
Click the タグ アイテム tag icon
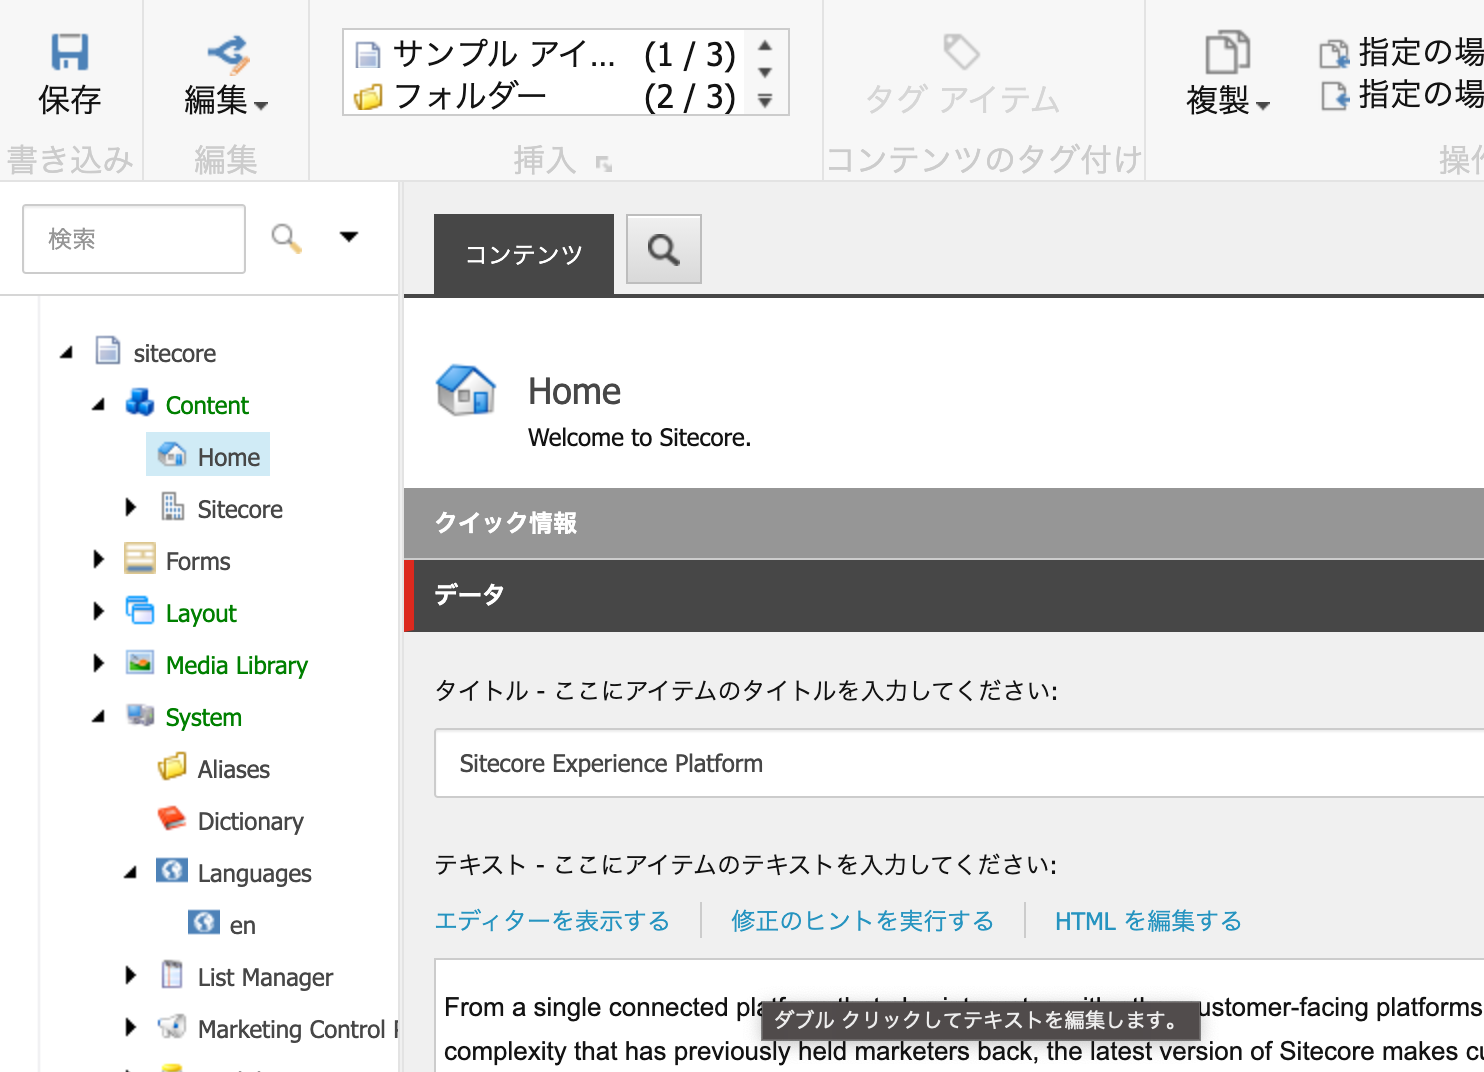[962, 52]
